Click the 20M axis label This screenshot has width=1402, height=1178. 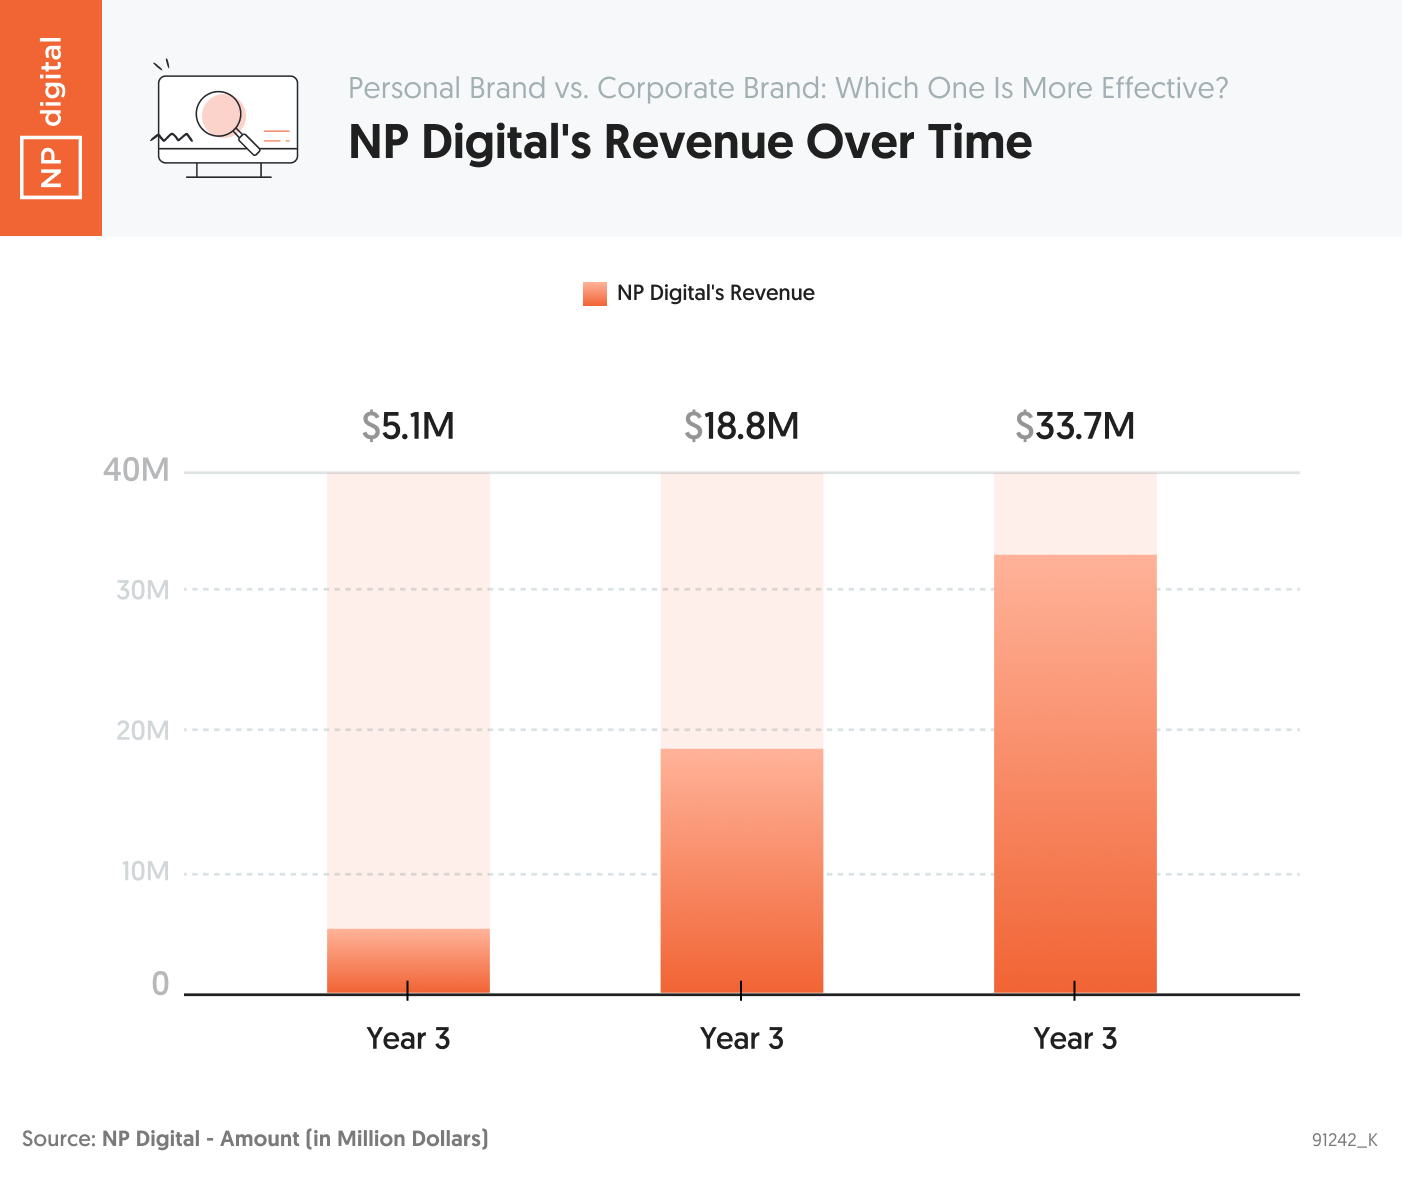[142, 730]
